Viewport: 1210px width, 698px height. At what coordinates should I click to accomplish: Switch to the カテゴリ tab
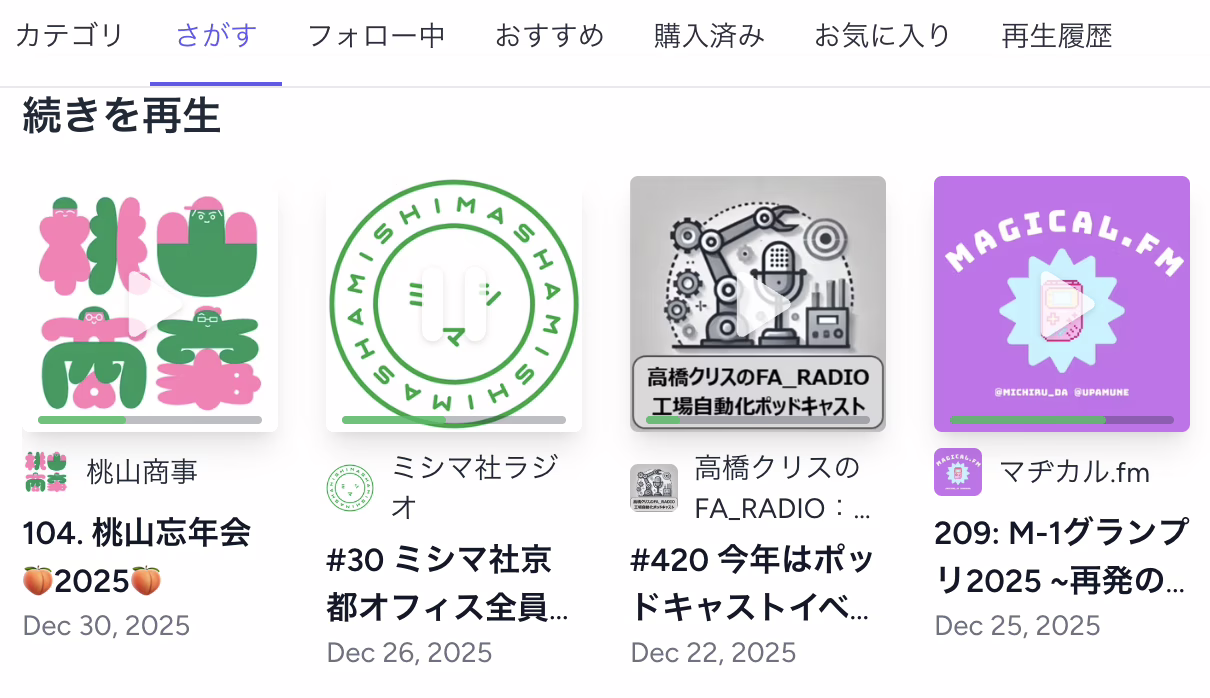tap(70, 37)
